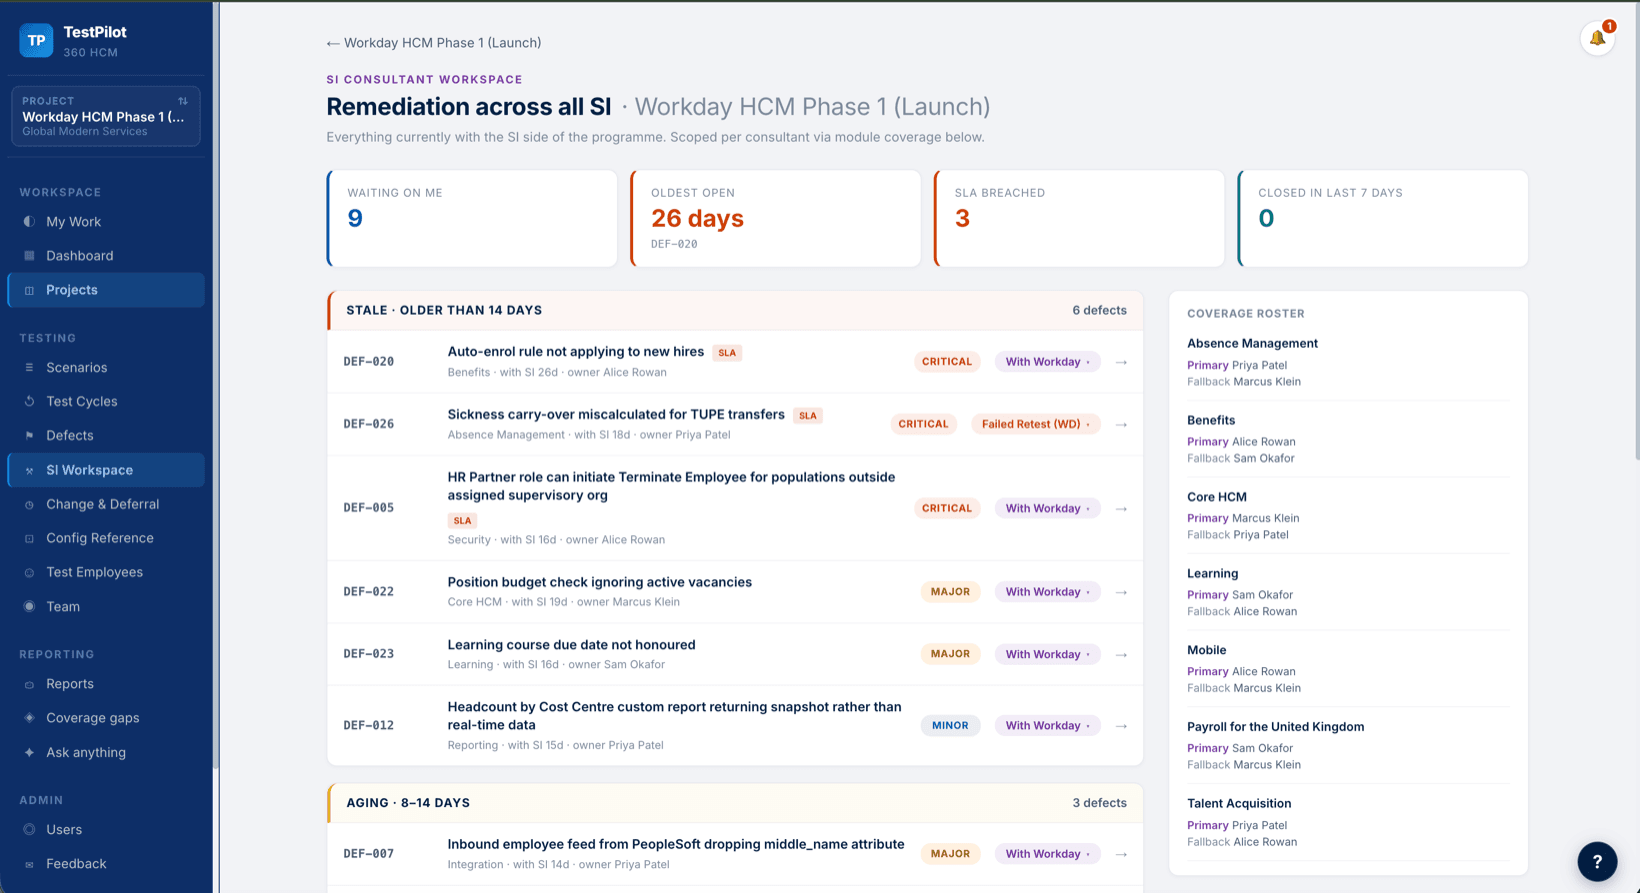Open DEF-012 via its row arrow
Screen dimensions: 1640x893
[1121, 726]
